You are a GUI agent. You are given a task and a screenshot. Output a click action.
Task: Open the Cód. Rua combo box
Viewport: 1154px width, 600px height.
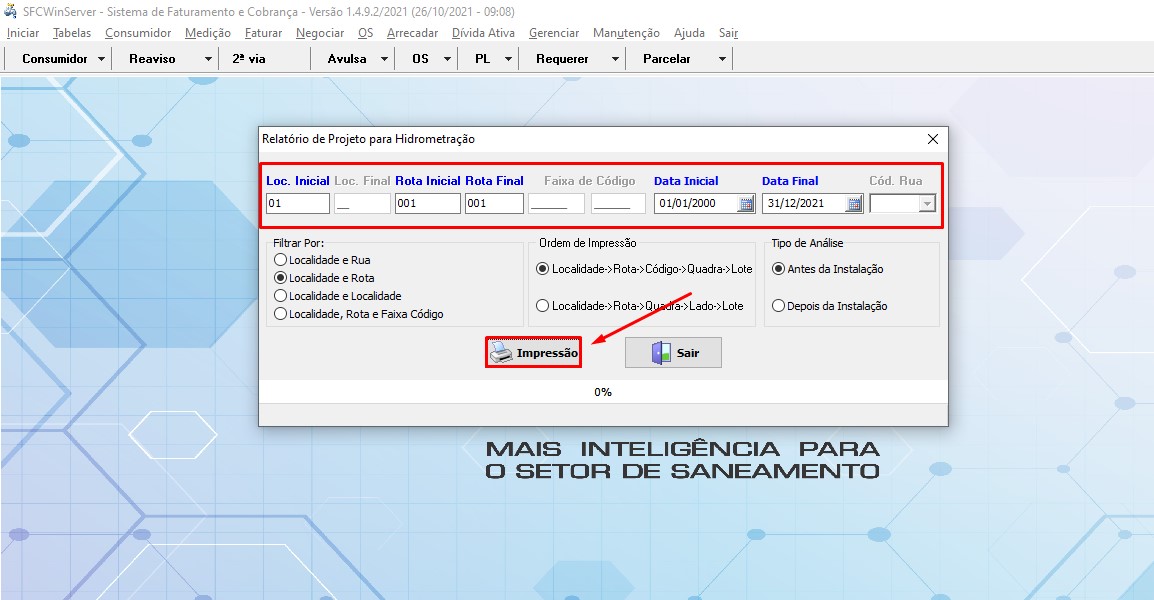coord(926,204)
